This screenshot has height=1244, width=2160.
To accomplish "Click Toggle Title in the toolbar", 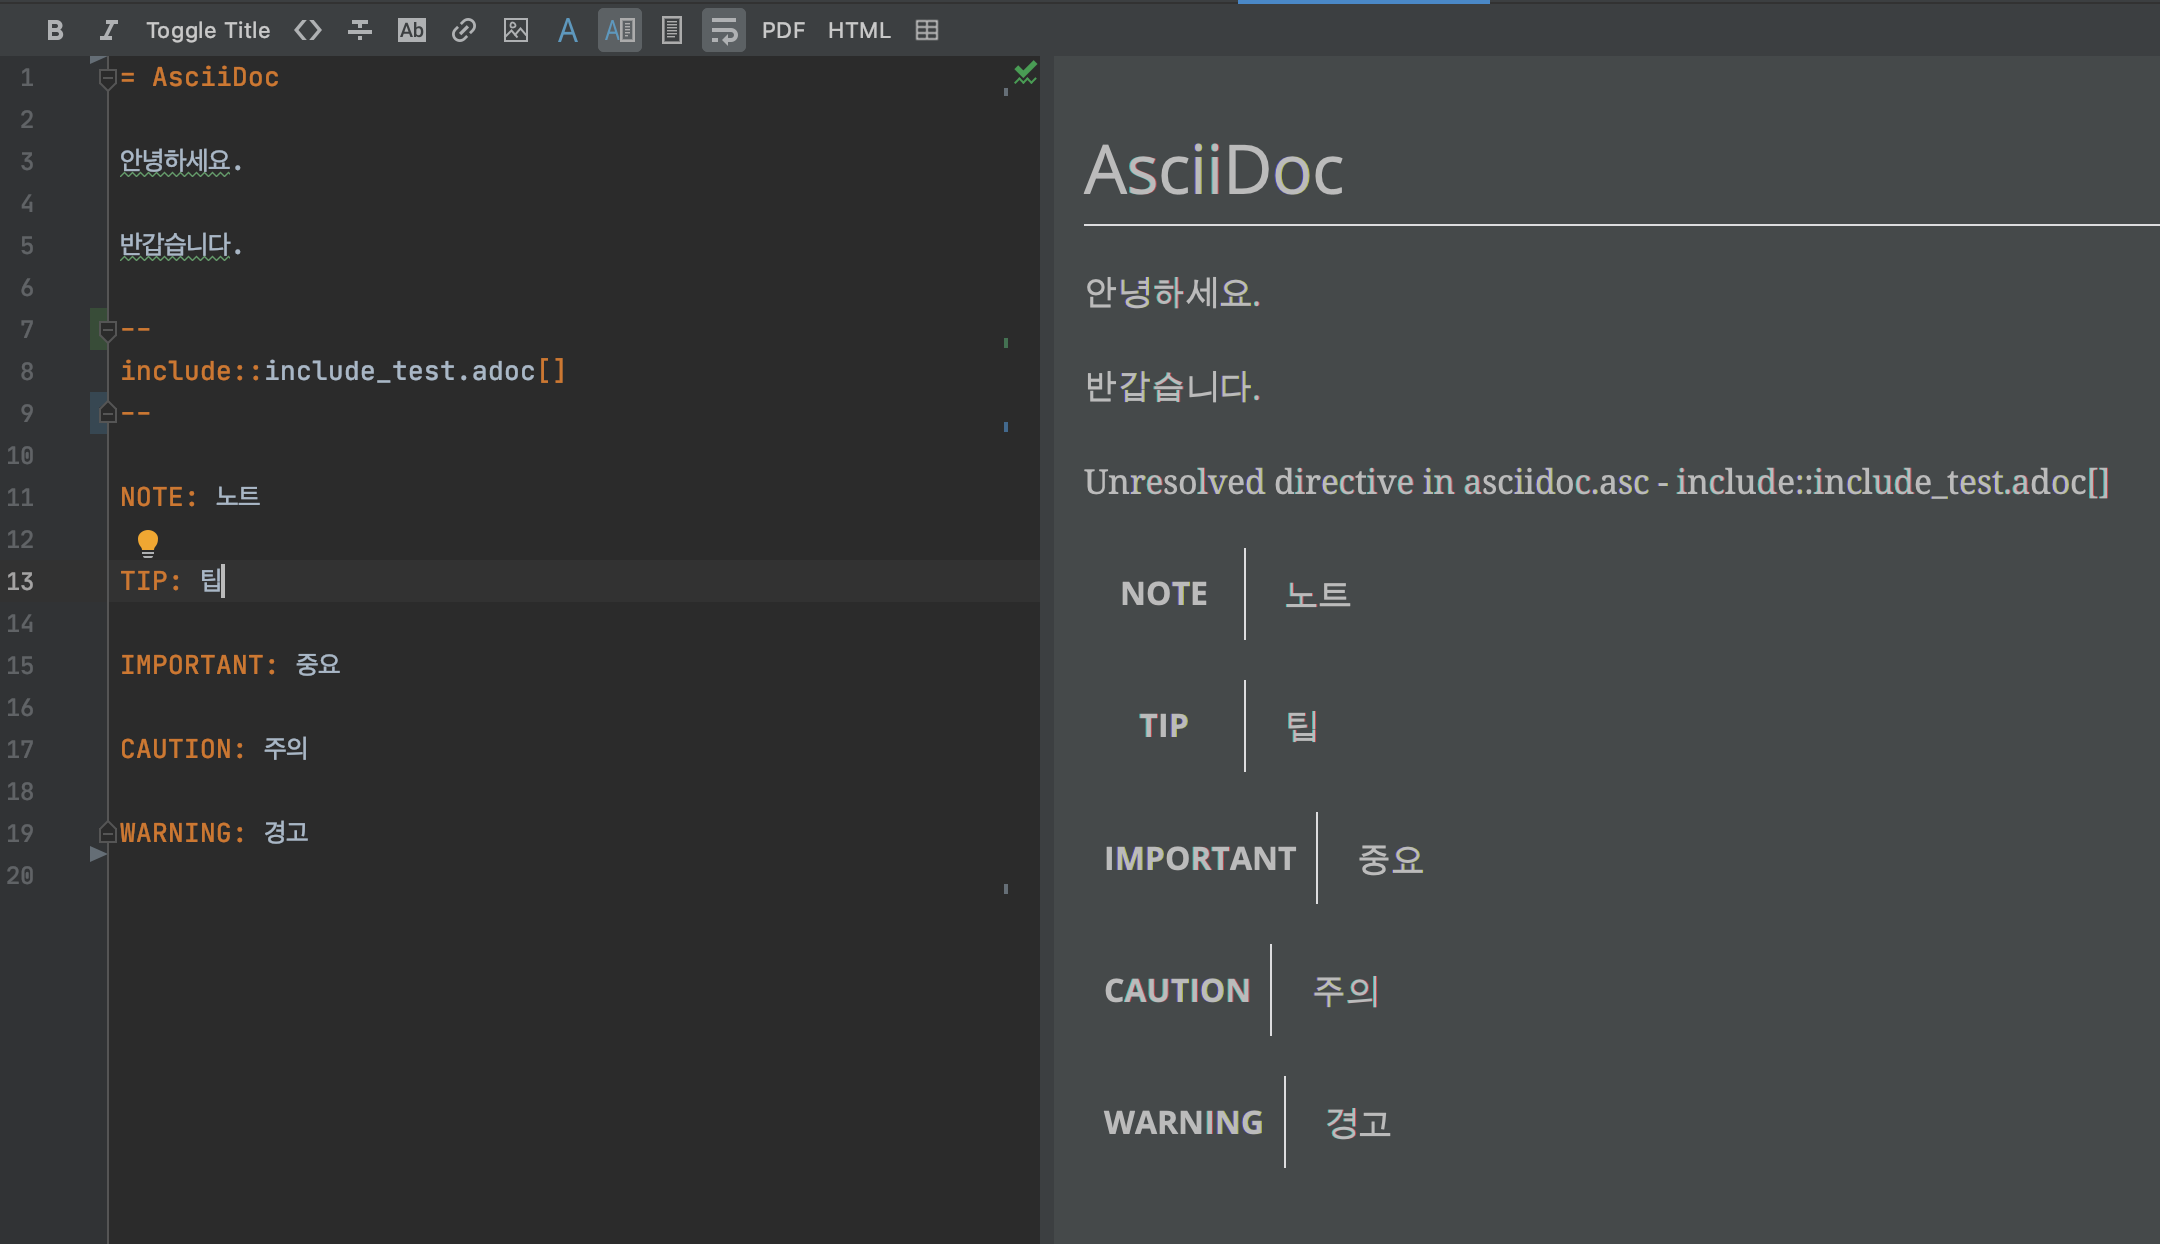I will pos(208,31).
